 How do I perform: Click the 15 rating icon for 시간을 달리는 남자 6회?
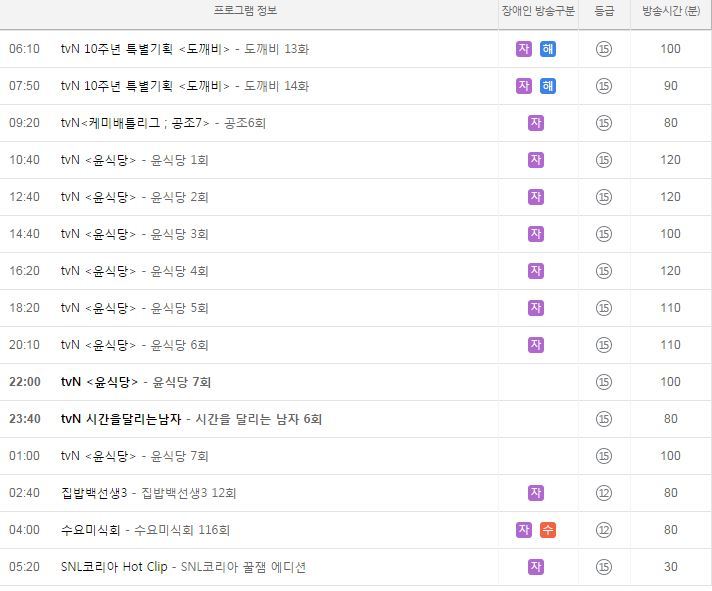point(603,419)
